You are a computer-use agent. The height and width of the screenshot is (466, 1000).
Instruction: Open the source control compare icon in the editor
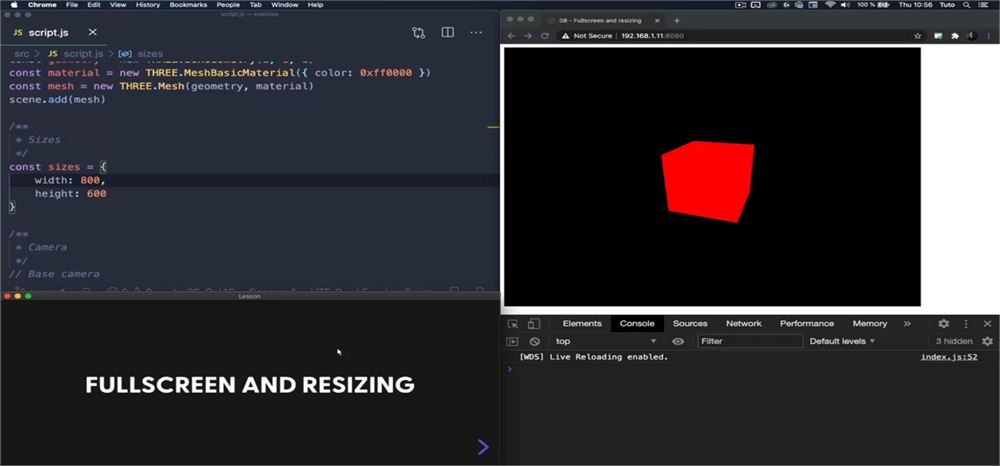click(418, 33)
